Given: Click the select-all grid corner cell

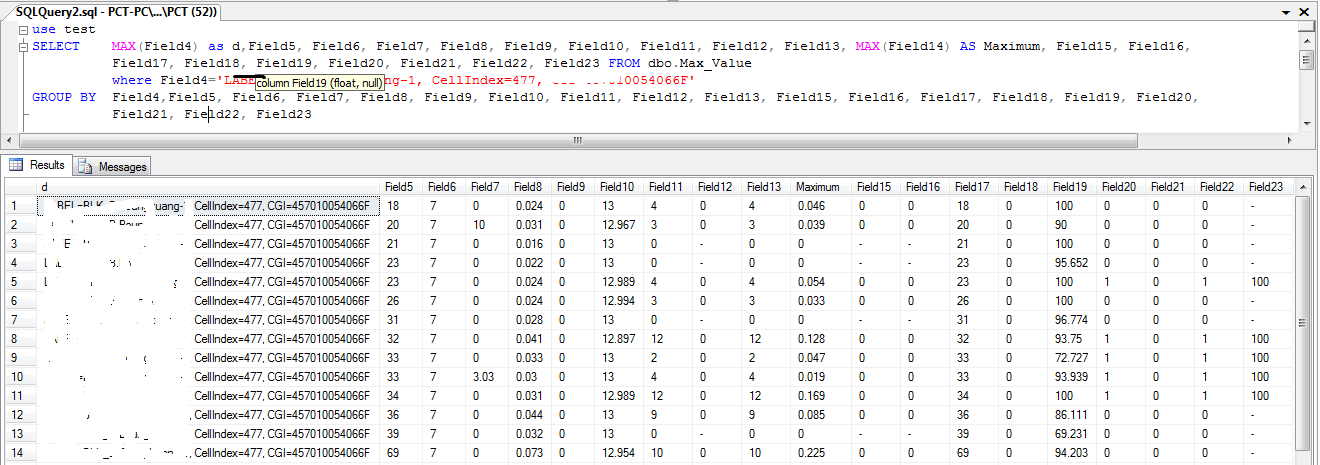Looking at the screenshot, I should [20, 187].
